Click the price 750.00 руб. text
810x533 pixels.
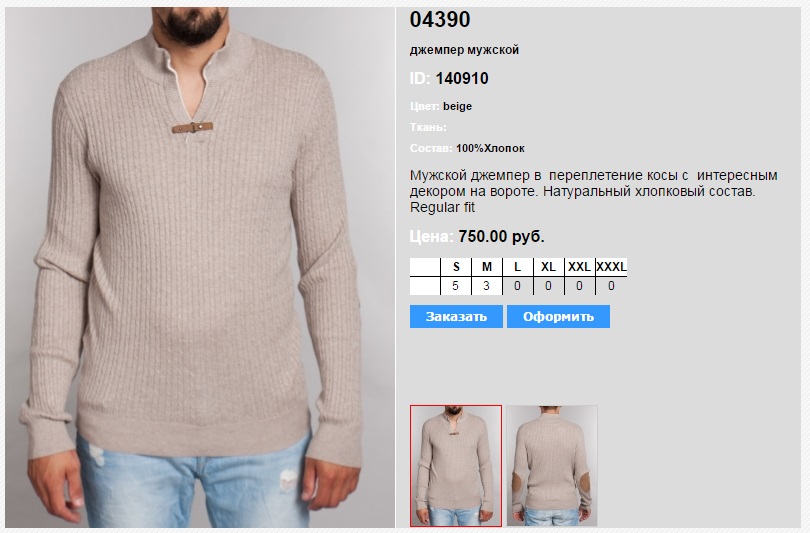tap(502, 237)
